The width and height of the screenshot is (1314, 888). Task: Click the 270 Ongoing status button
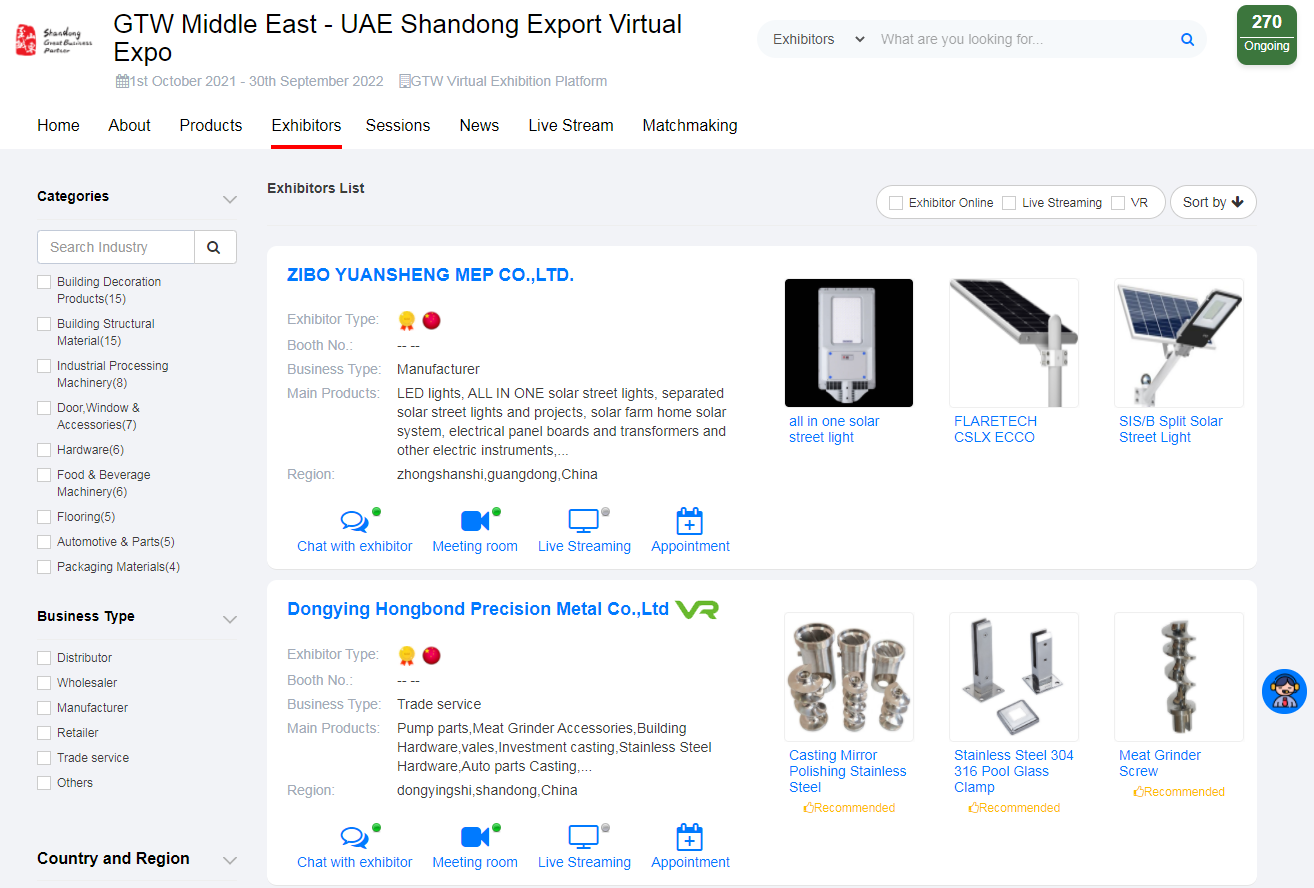[x=1267, y=35]
